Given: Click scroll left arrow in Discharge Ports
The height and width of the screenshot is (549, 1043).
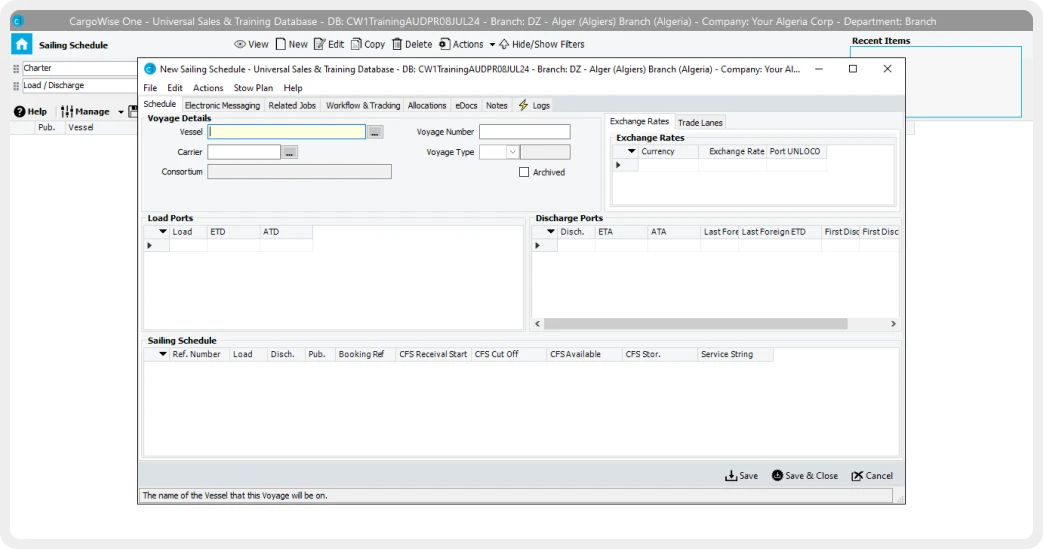Looking at the screenshot, I should tap(537, 324).
